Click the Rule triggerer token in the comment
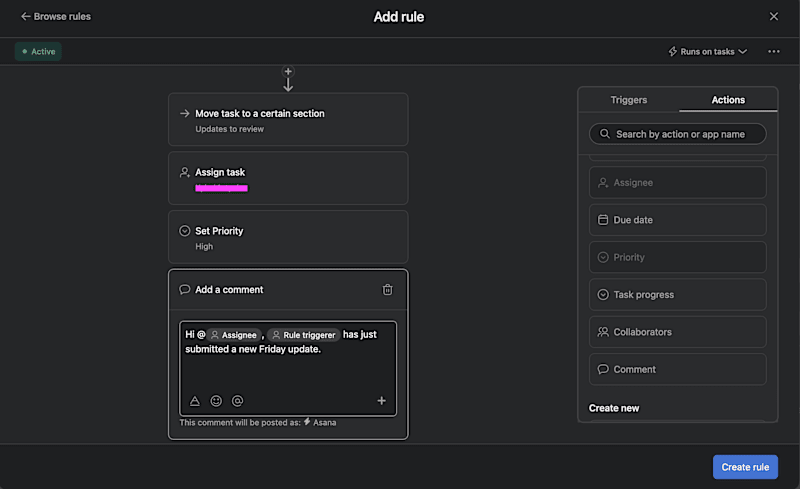This screenshot has height=489, width=800. point(304,335)
